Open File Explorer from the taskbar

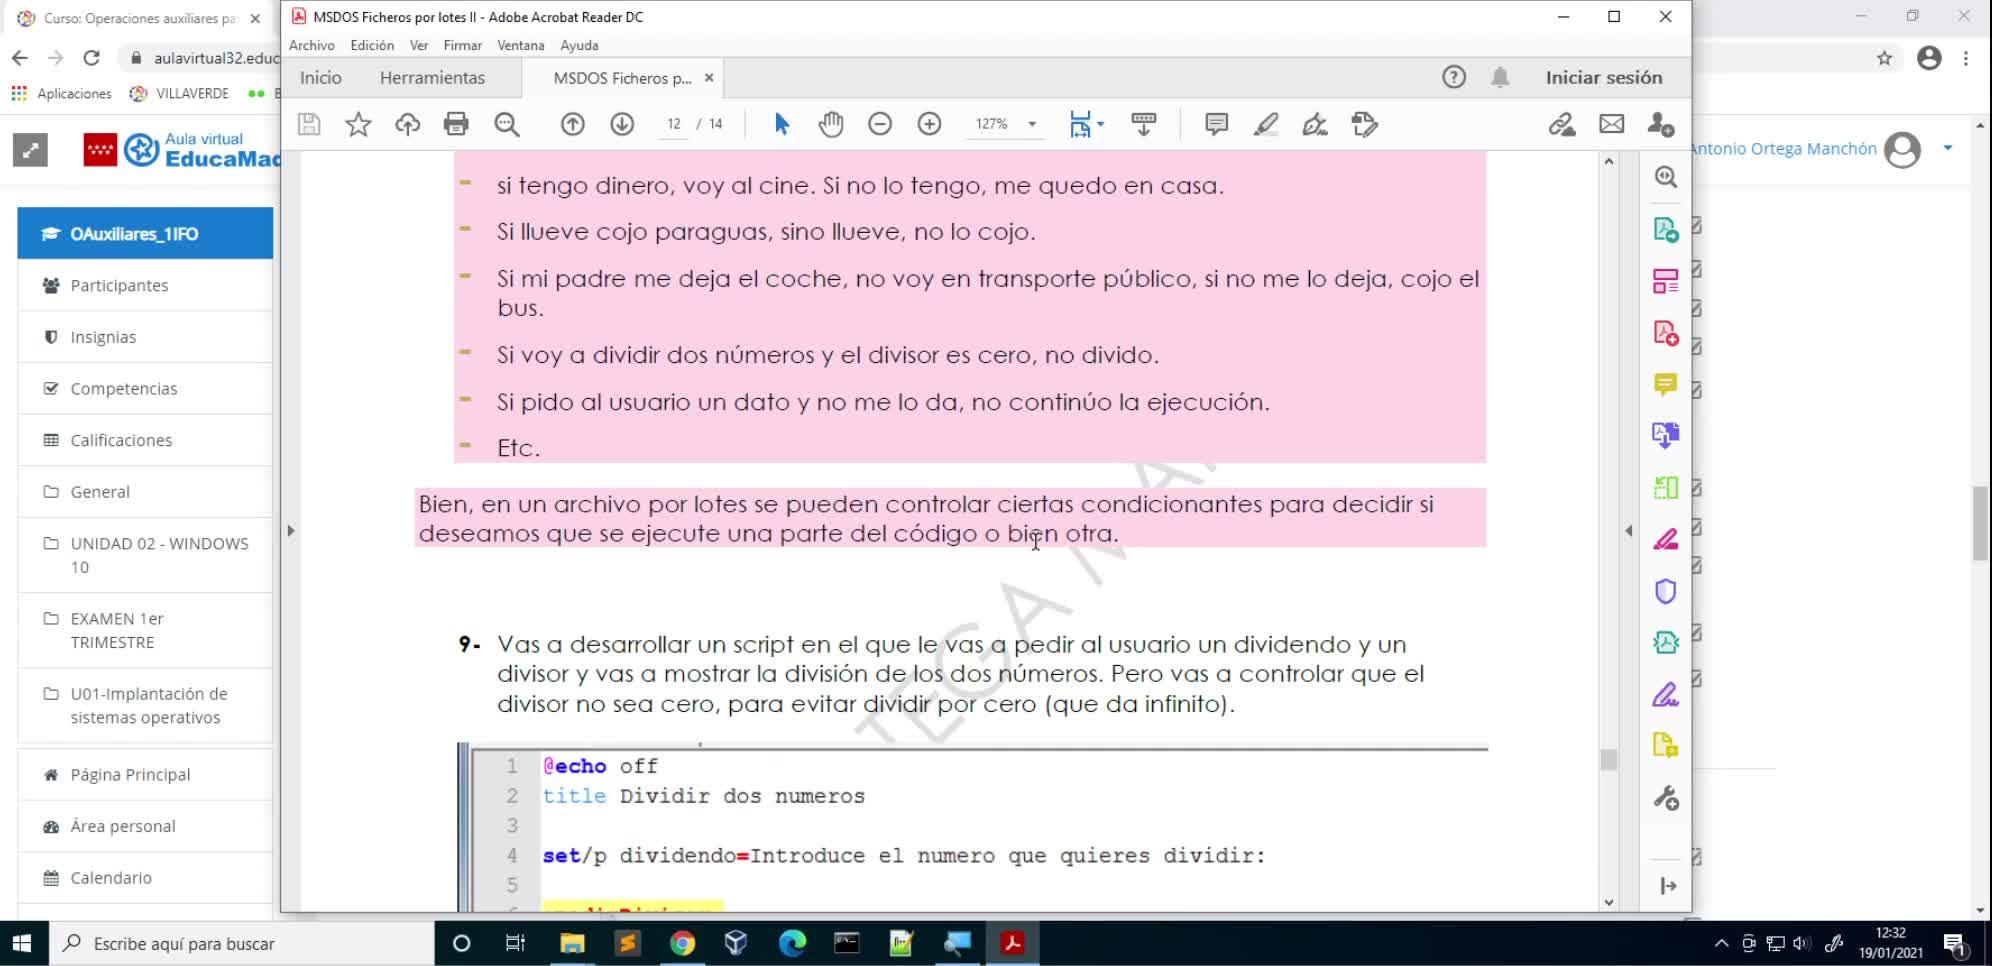pos(572,943)
